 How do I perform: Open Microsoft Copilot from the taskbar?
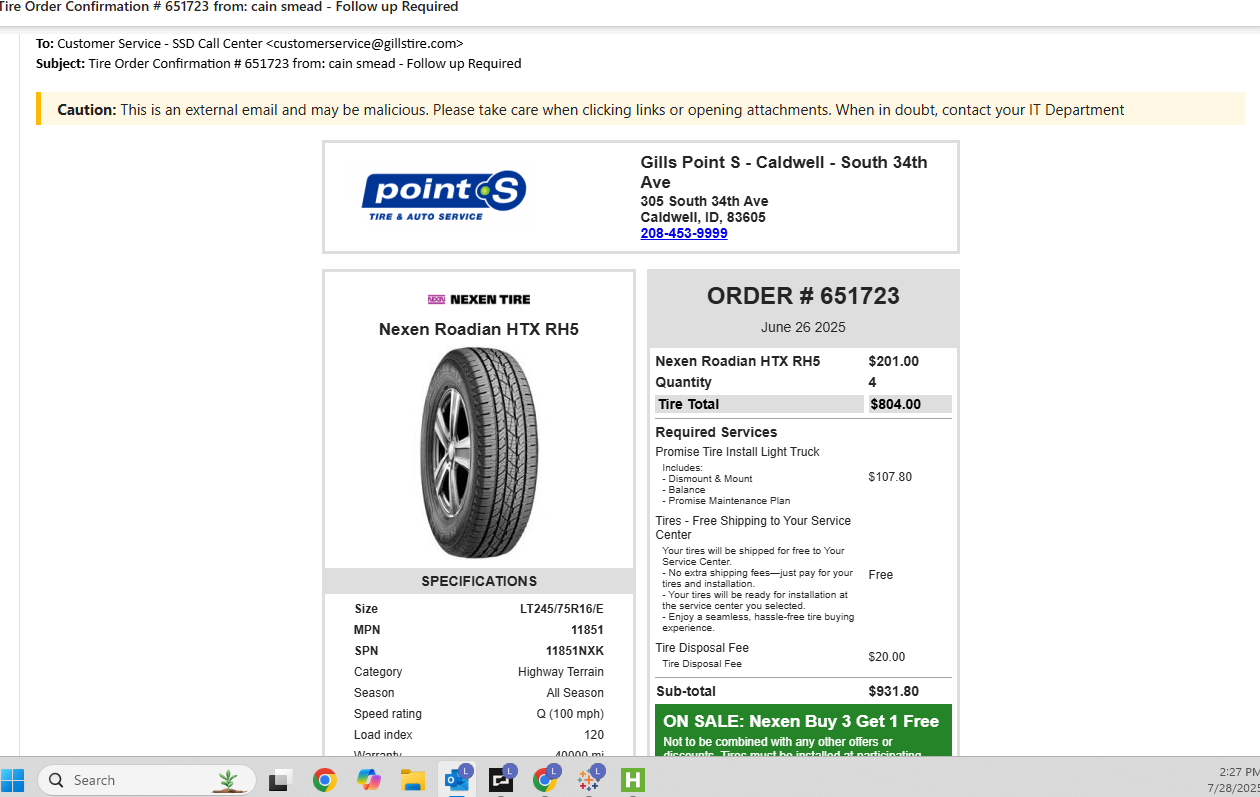(369, 780)
